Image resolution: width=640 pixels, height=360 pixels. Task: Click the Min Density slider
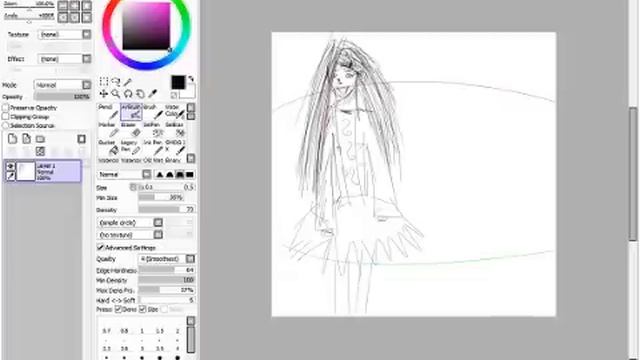(167, 280)
